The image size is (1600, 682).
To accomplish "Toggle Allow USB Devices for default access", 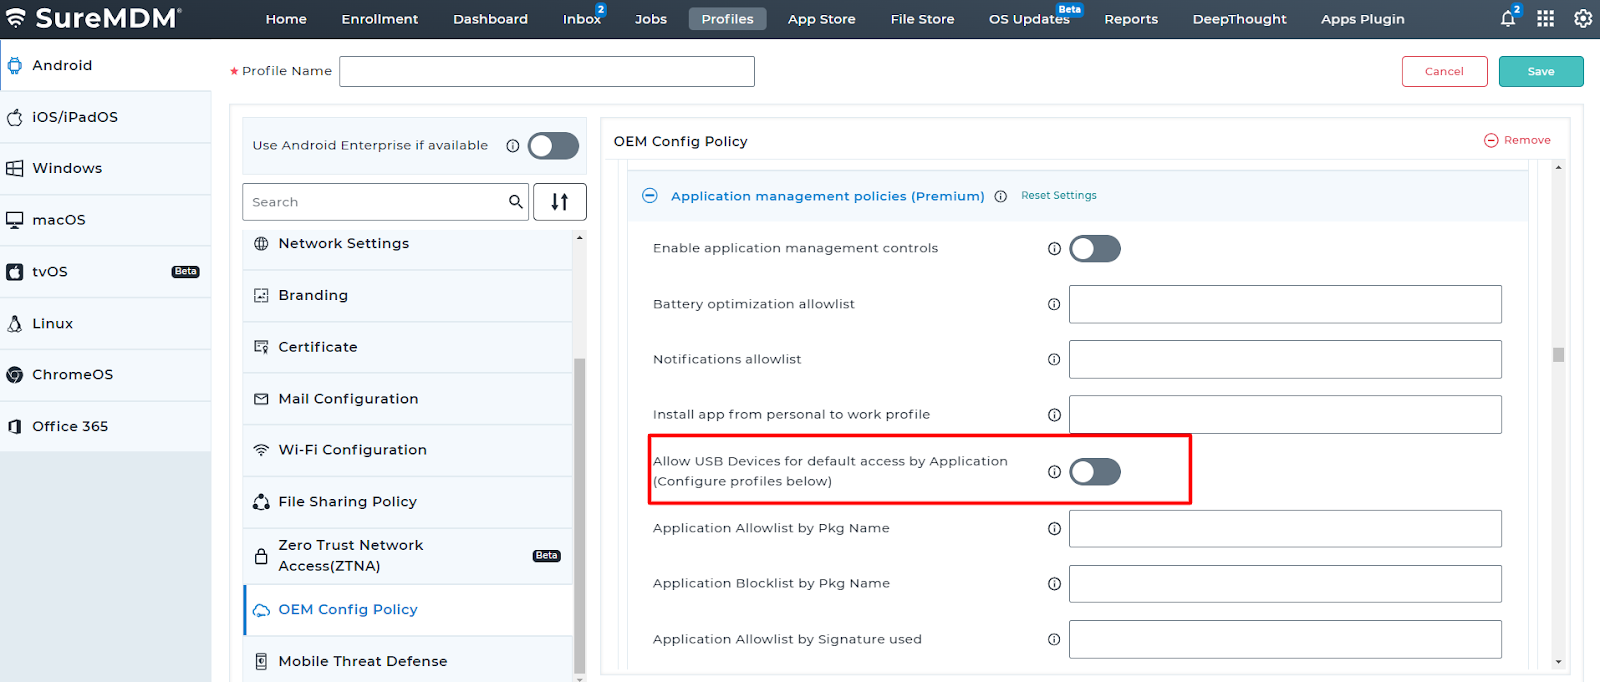I will (1095, 472).
